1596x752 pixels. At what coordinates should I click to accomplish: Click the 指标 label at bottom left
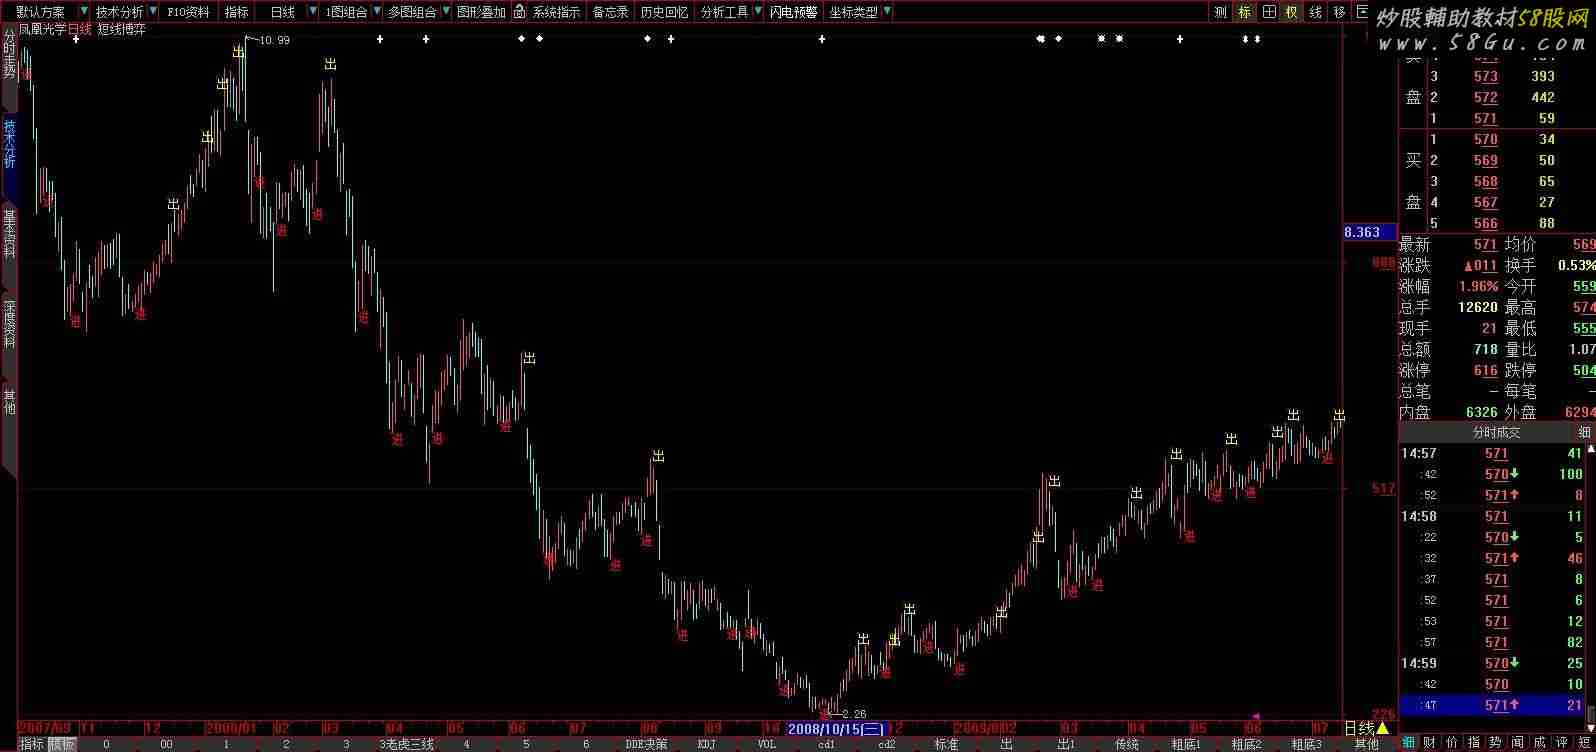click(32, 744)
